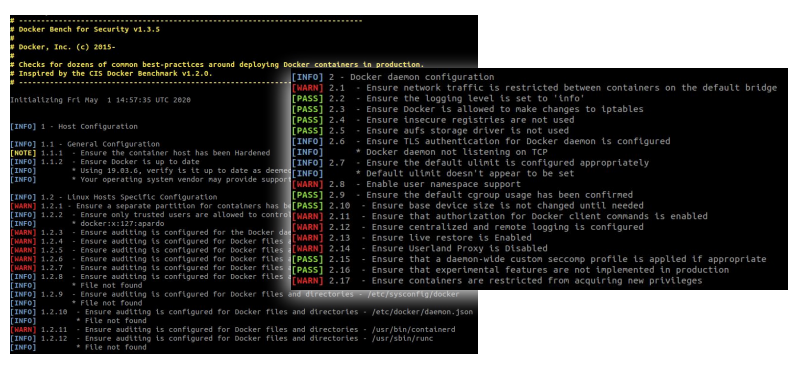Click the '2.11 Ensure that authorization for Docker client' line
This screenshot has width=794, height=368.
click(x=499, y=216)
